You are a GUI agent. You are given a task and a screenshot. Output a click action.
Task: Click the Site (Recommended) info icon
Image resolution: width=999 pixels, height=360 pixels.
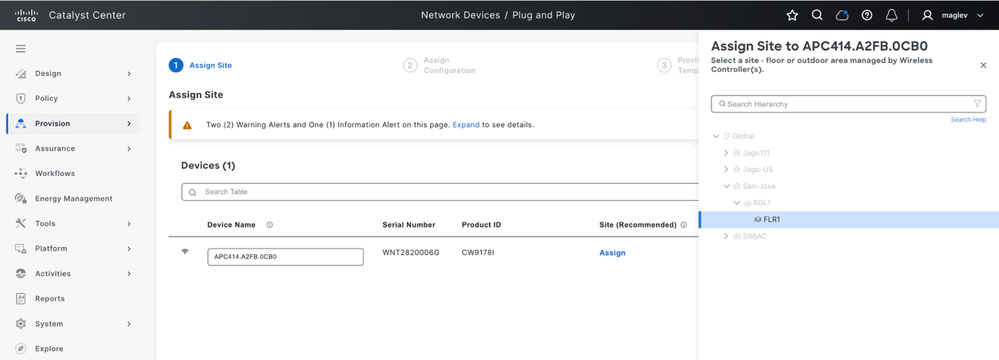(x=684, y=225)
